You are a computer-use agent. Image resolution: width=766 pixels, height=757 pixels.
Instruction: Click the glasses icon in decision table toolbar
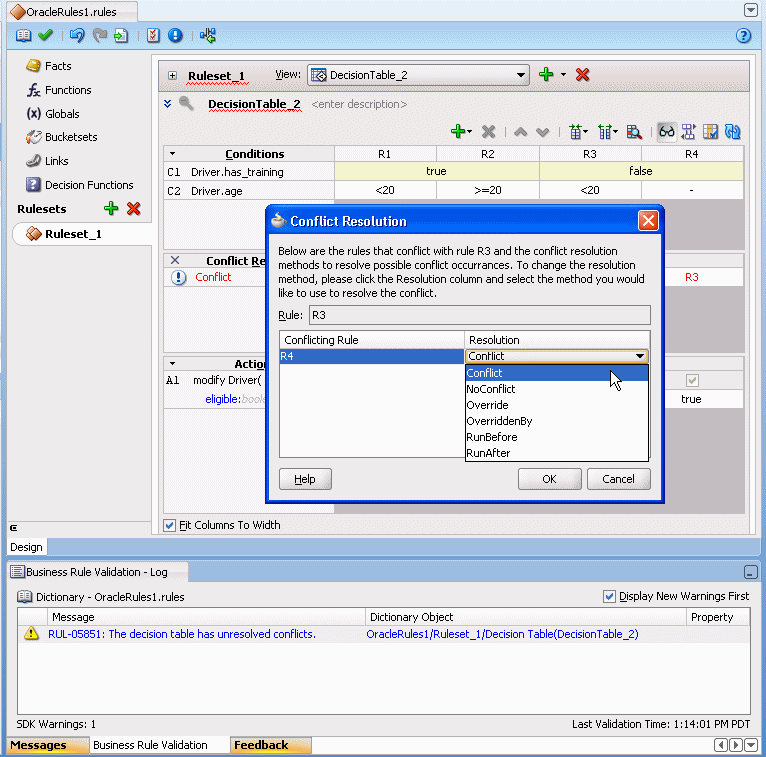(x=666, y=132)
